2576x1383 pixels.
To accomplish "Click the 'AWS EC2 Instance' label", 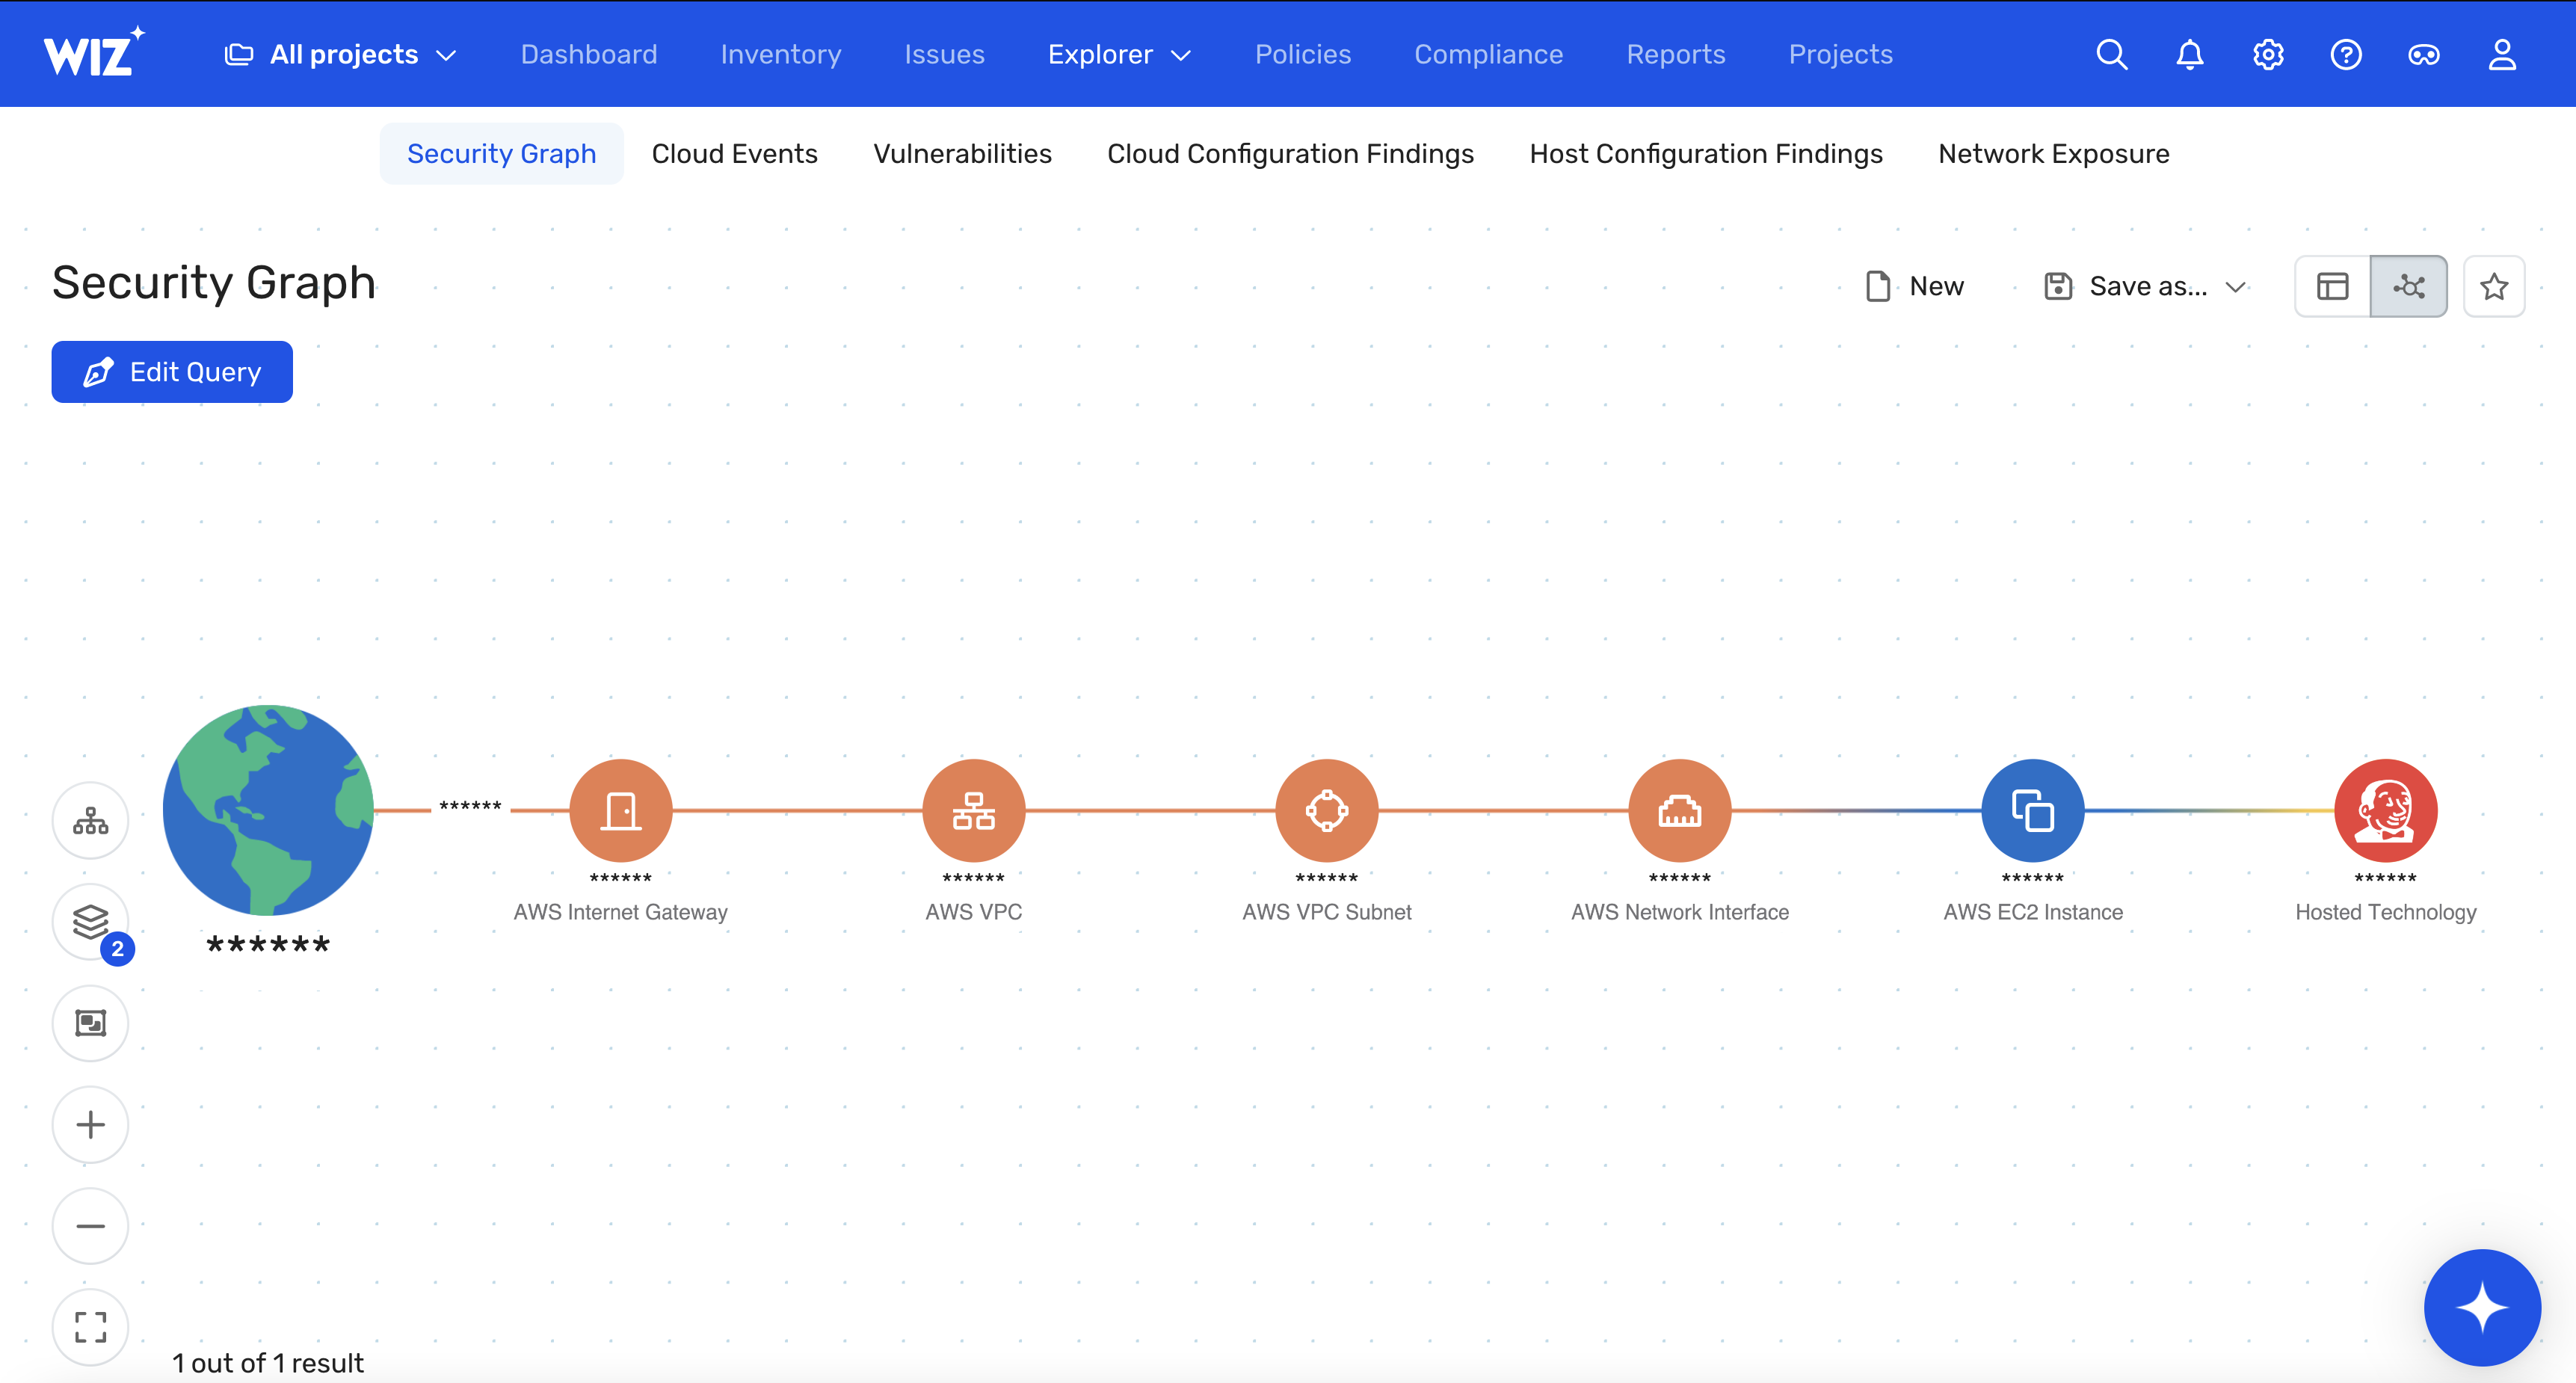I will click(x=2032, y=911).
